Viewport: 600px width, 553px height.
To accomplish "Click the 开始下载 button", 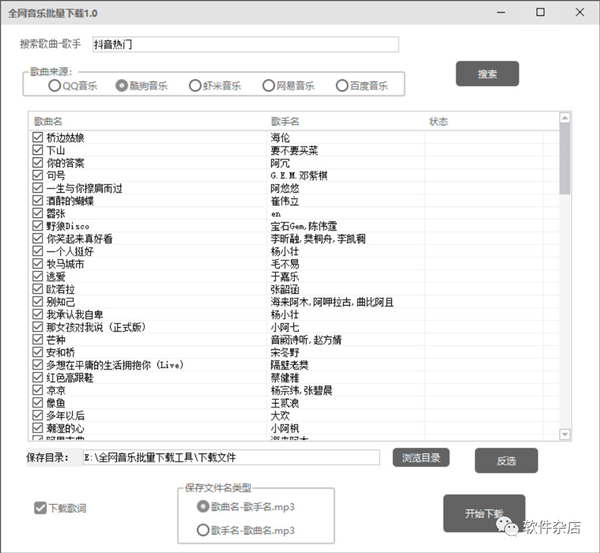I will click(x=484, y=513).
